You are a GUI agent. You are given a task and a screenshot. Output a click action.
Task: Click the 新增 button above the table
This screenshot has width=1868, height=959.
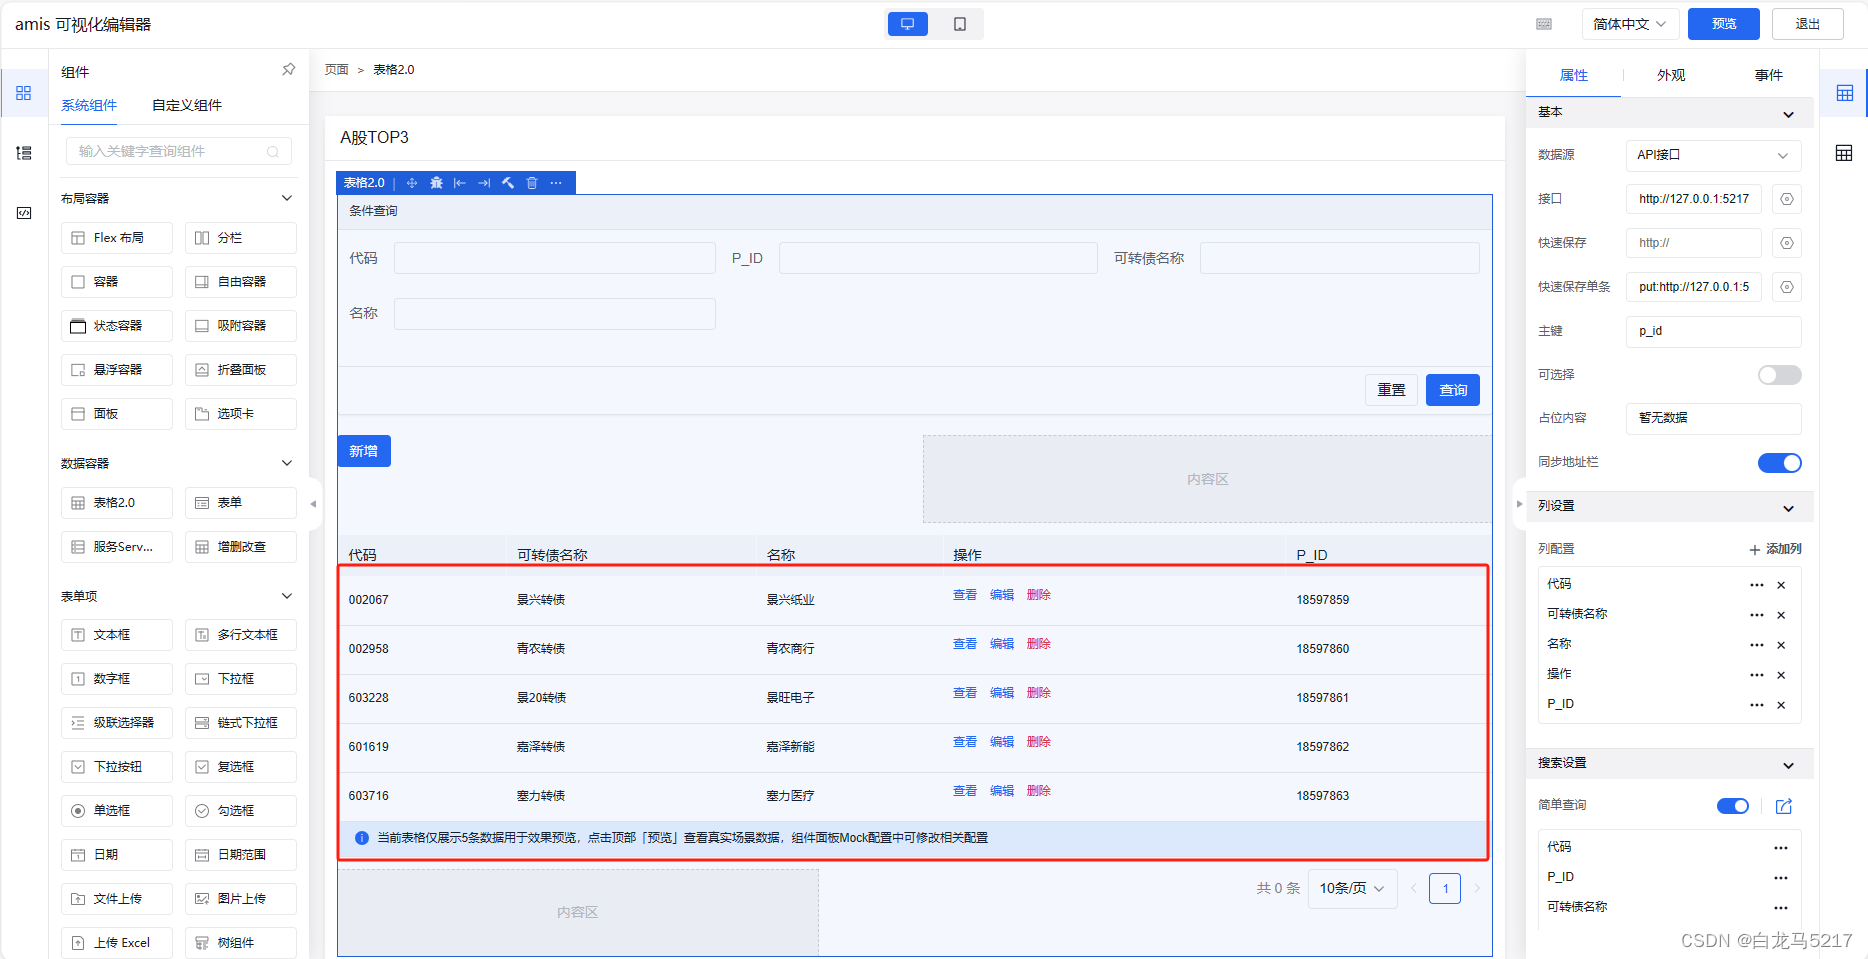pyautogui.click(x=364, y=450)
